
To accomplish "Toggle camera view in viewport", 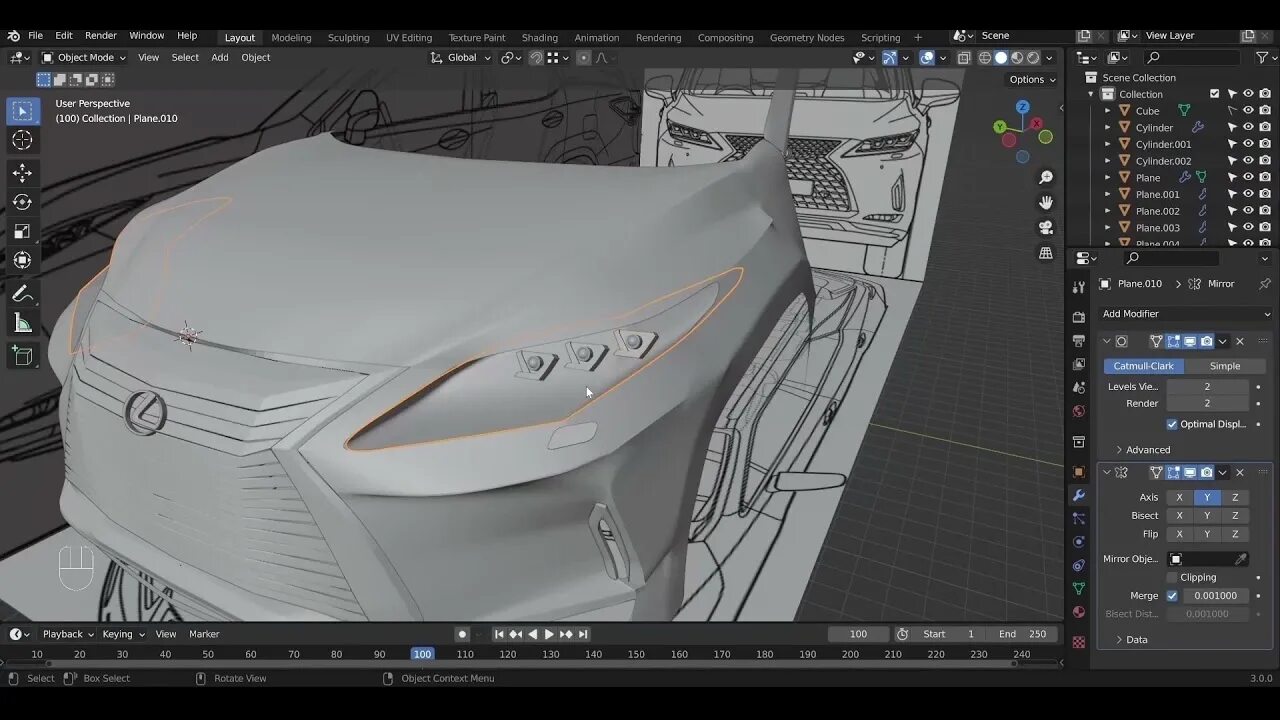I will pos(1046,227).
